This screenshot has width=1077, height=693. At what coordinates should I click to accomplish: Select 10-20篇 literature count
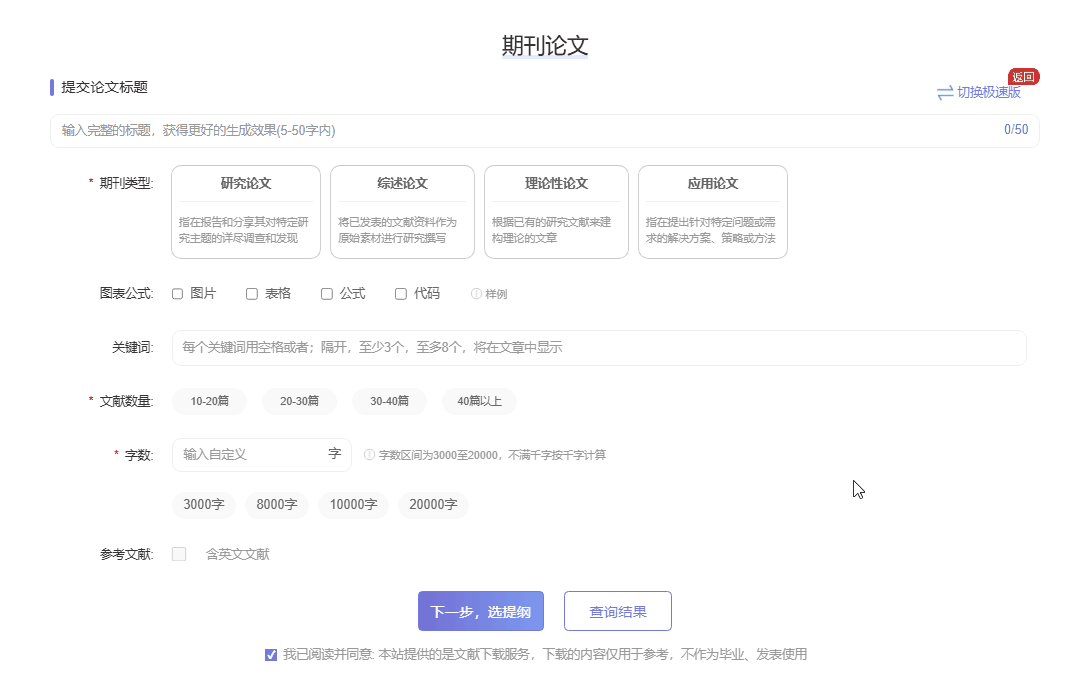click(209, 401)
